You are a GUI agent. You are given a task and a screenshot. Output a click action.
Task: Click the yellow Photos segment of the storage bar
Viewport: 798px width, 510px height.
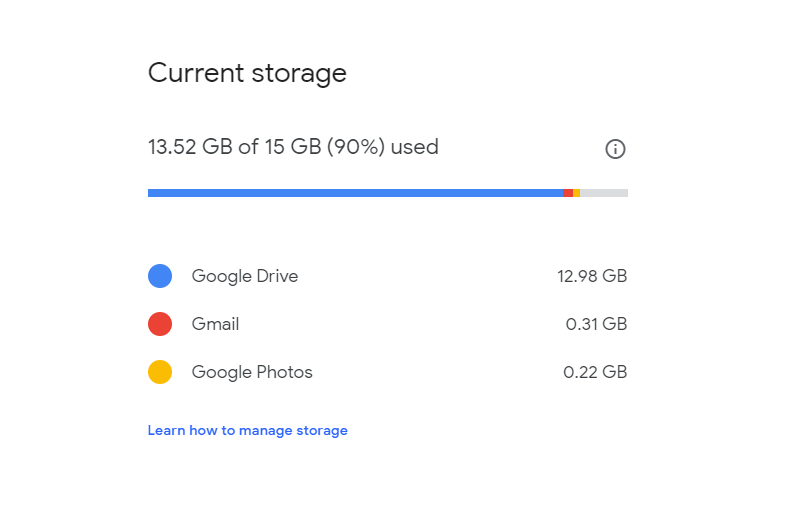click(577, 193)
